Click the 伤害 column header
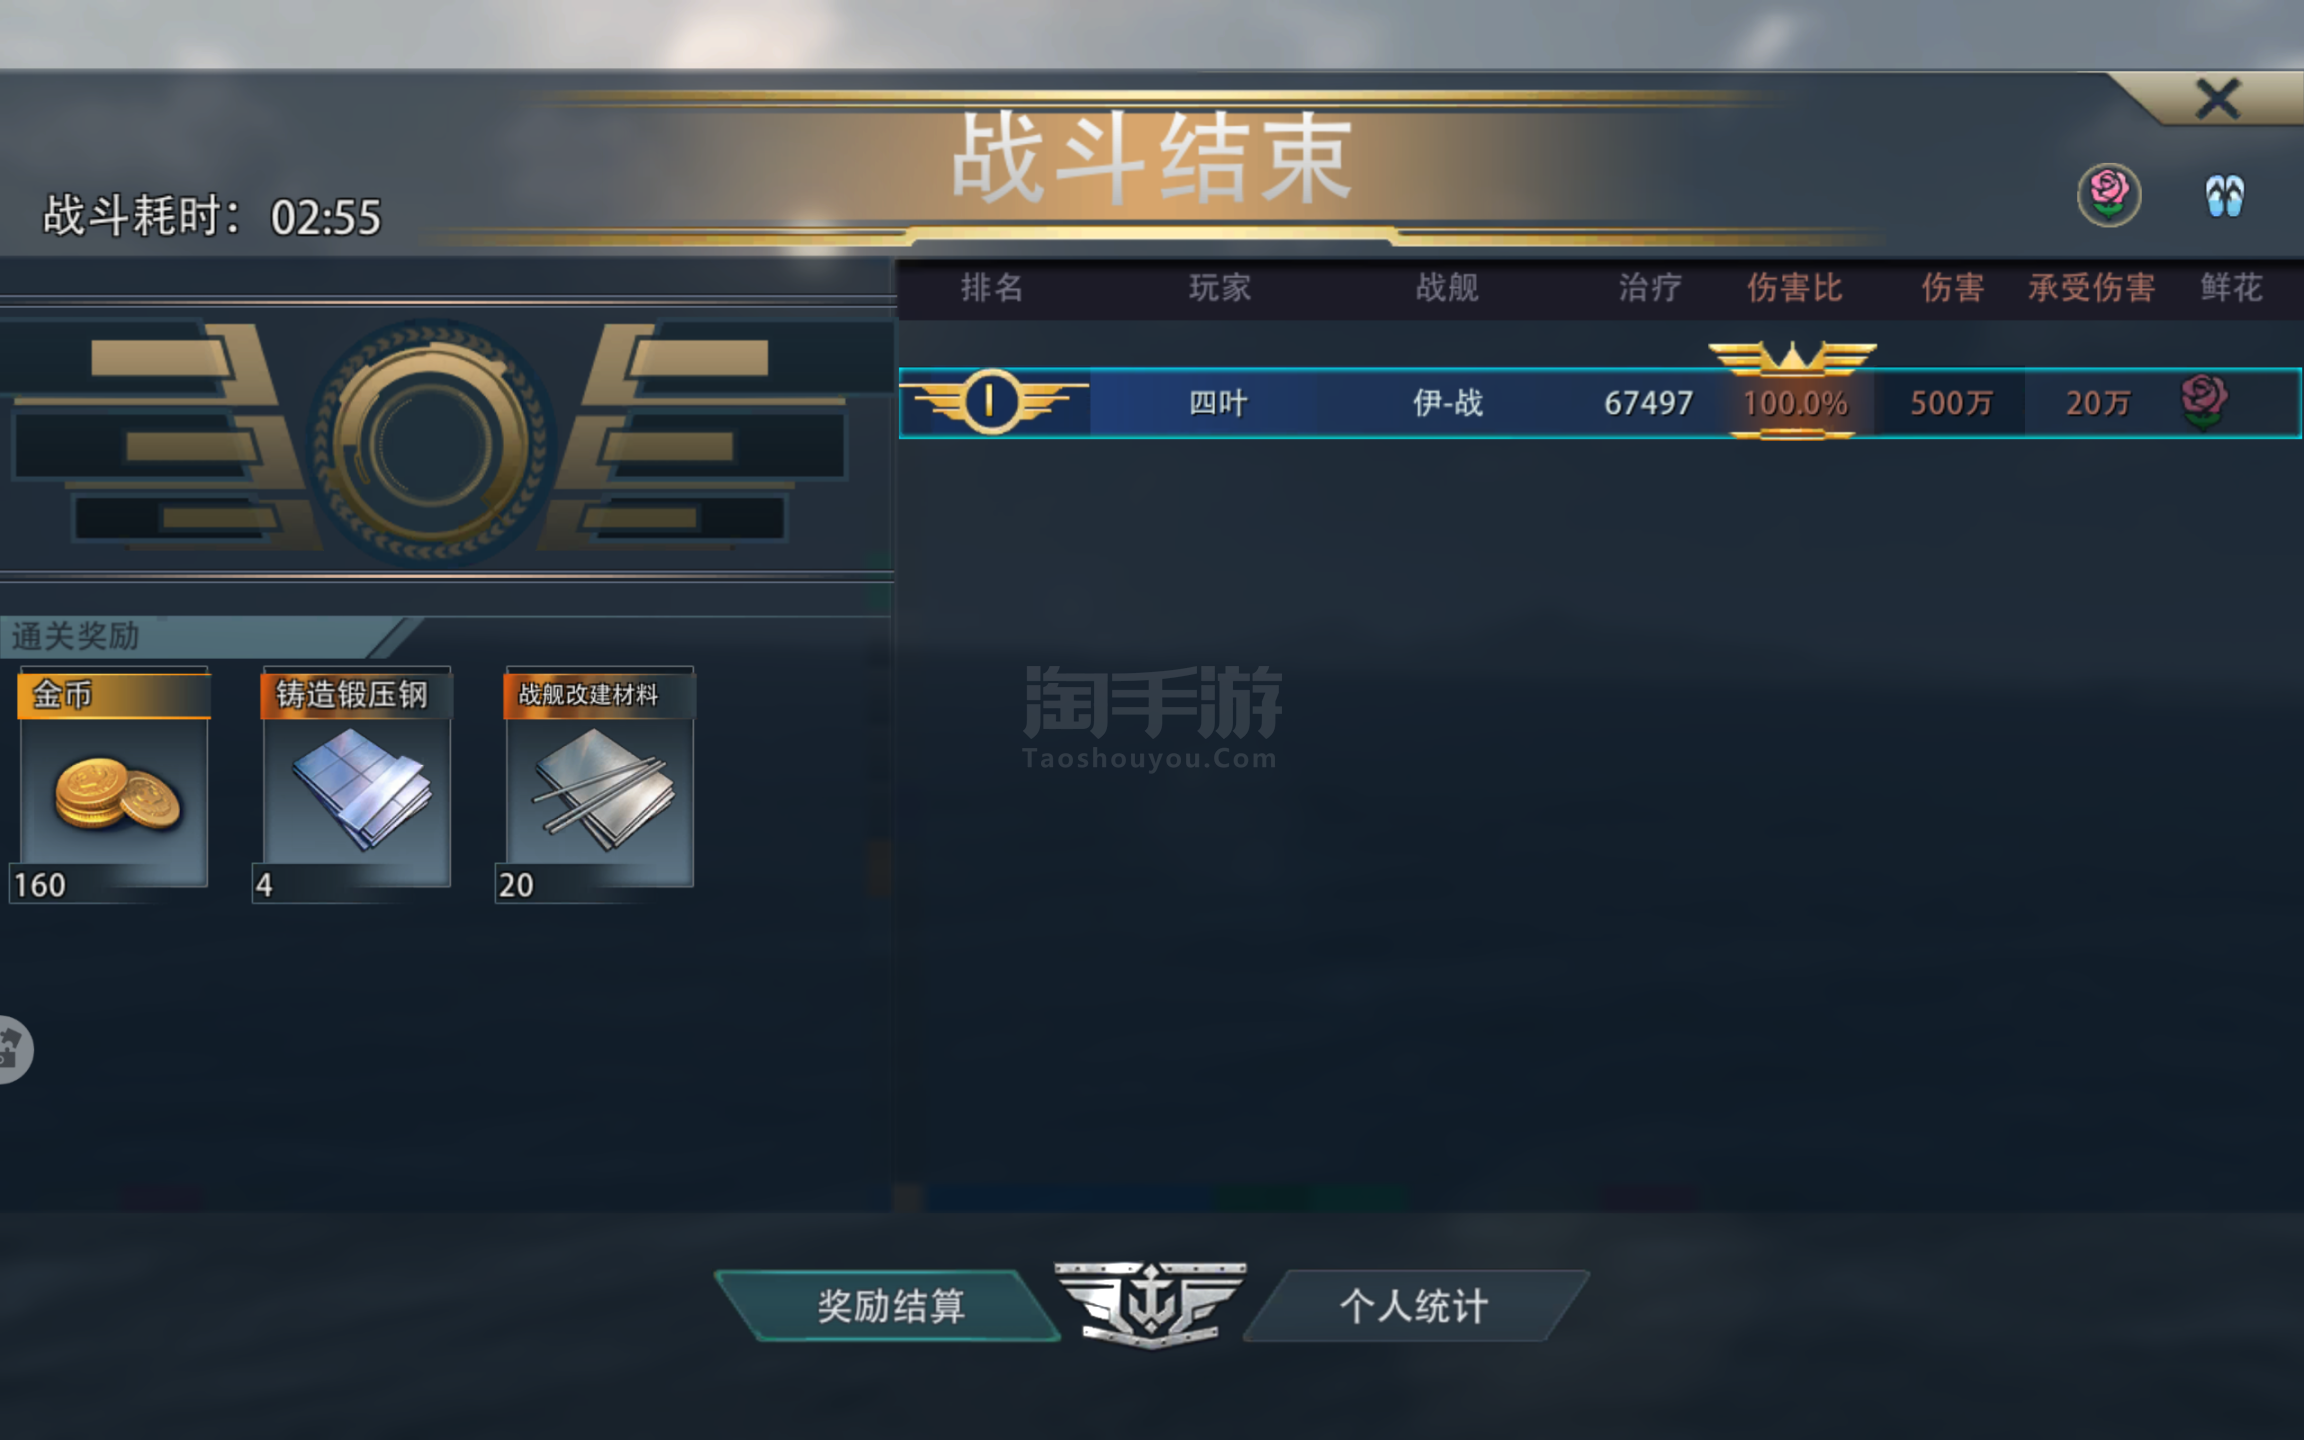This screenshot has height=1440, width=2304. click(1952, 288)
